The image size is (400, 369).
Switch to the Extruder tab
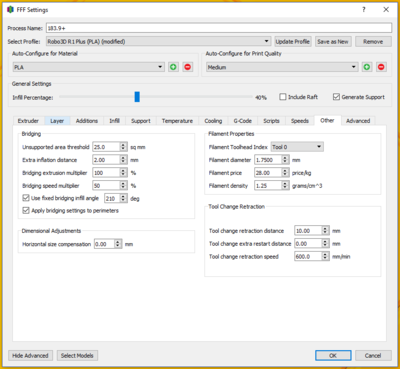[x=28, y=121]
